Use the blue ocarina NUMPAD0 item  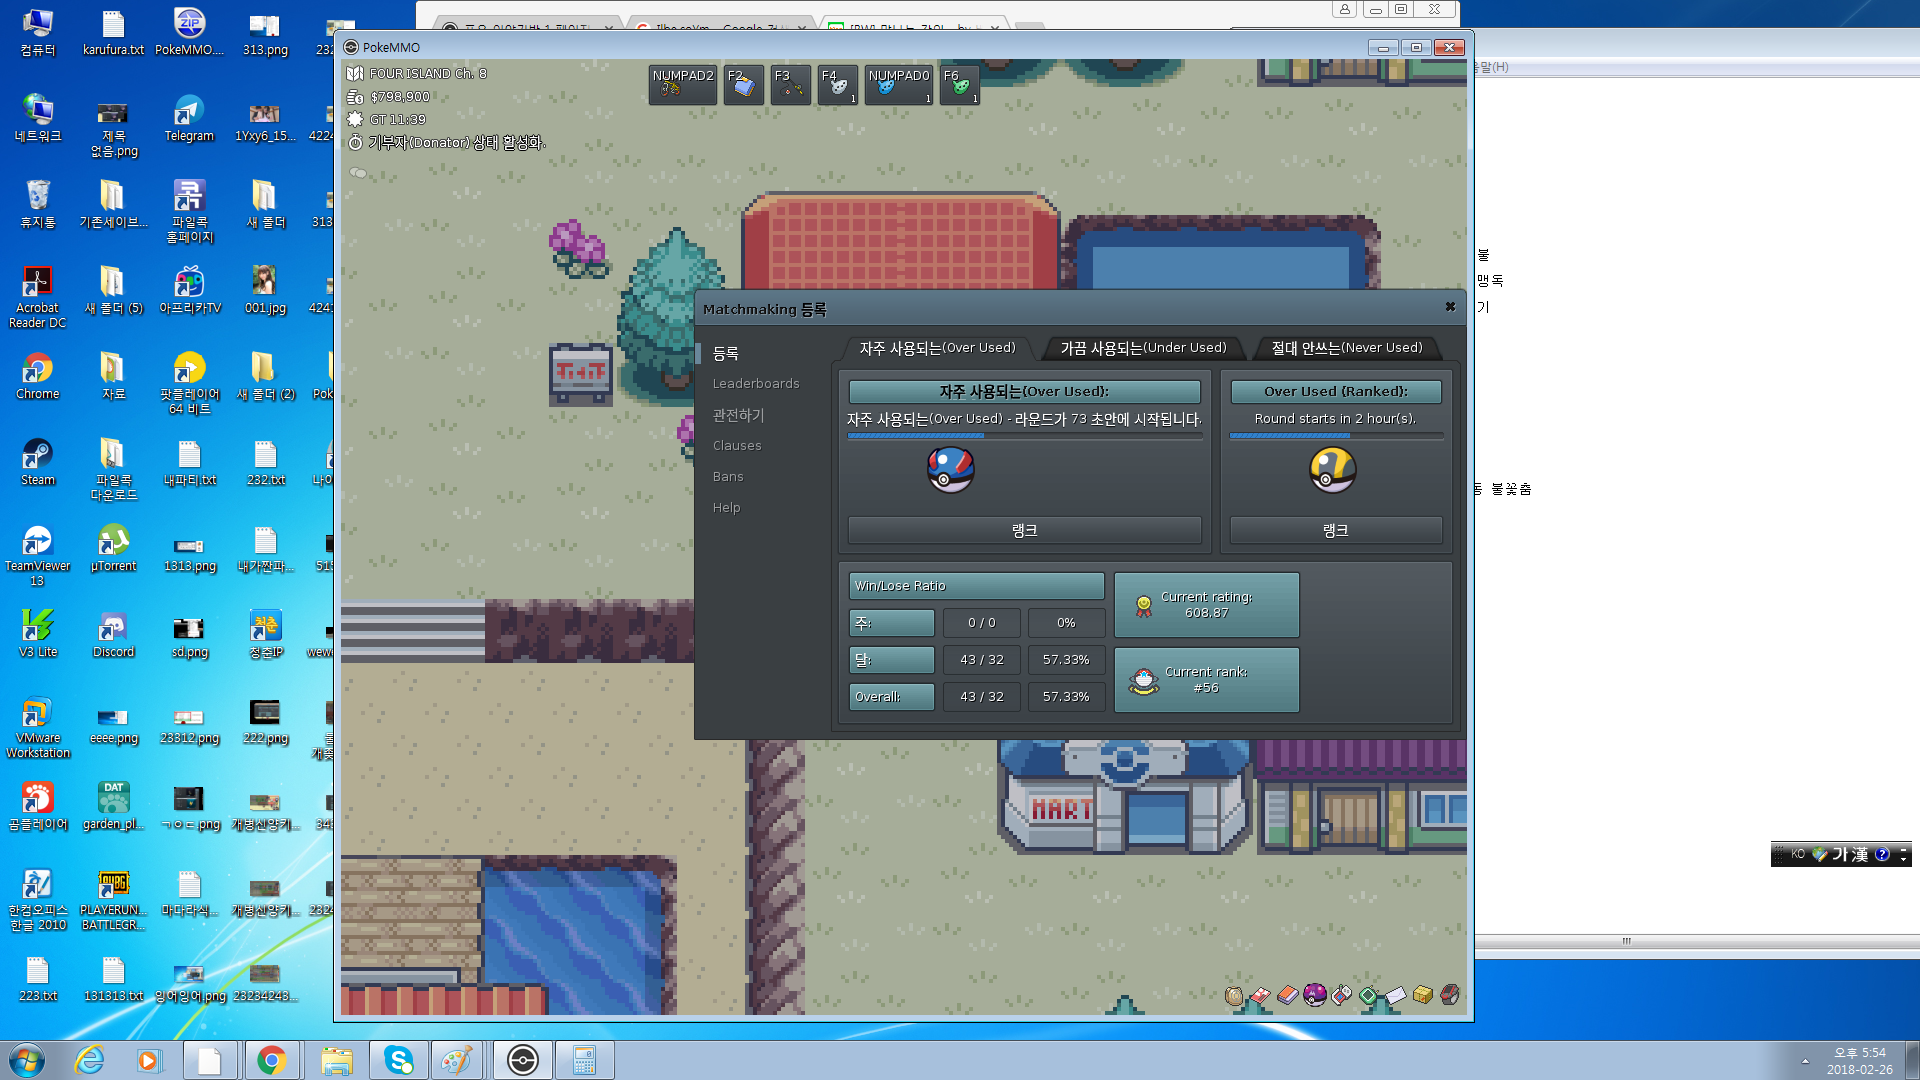tap(898, 85)
